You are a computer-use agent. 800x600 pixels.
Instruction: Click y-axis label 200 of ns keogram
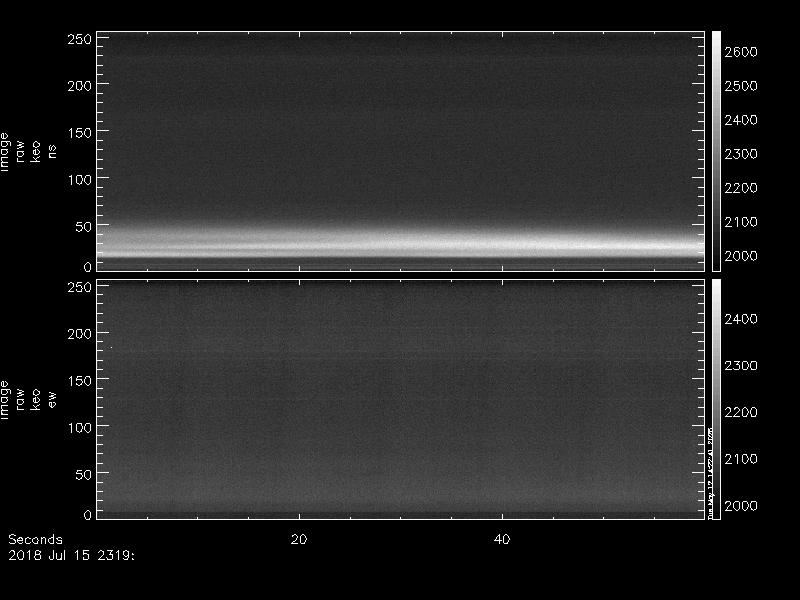[80, 86]
